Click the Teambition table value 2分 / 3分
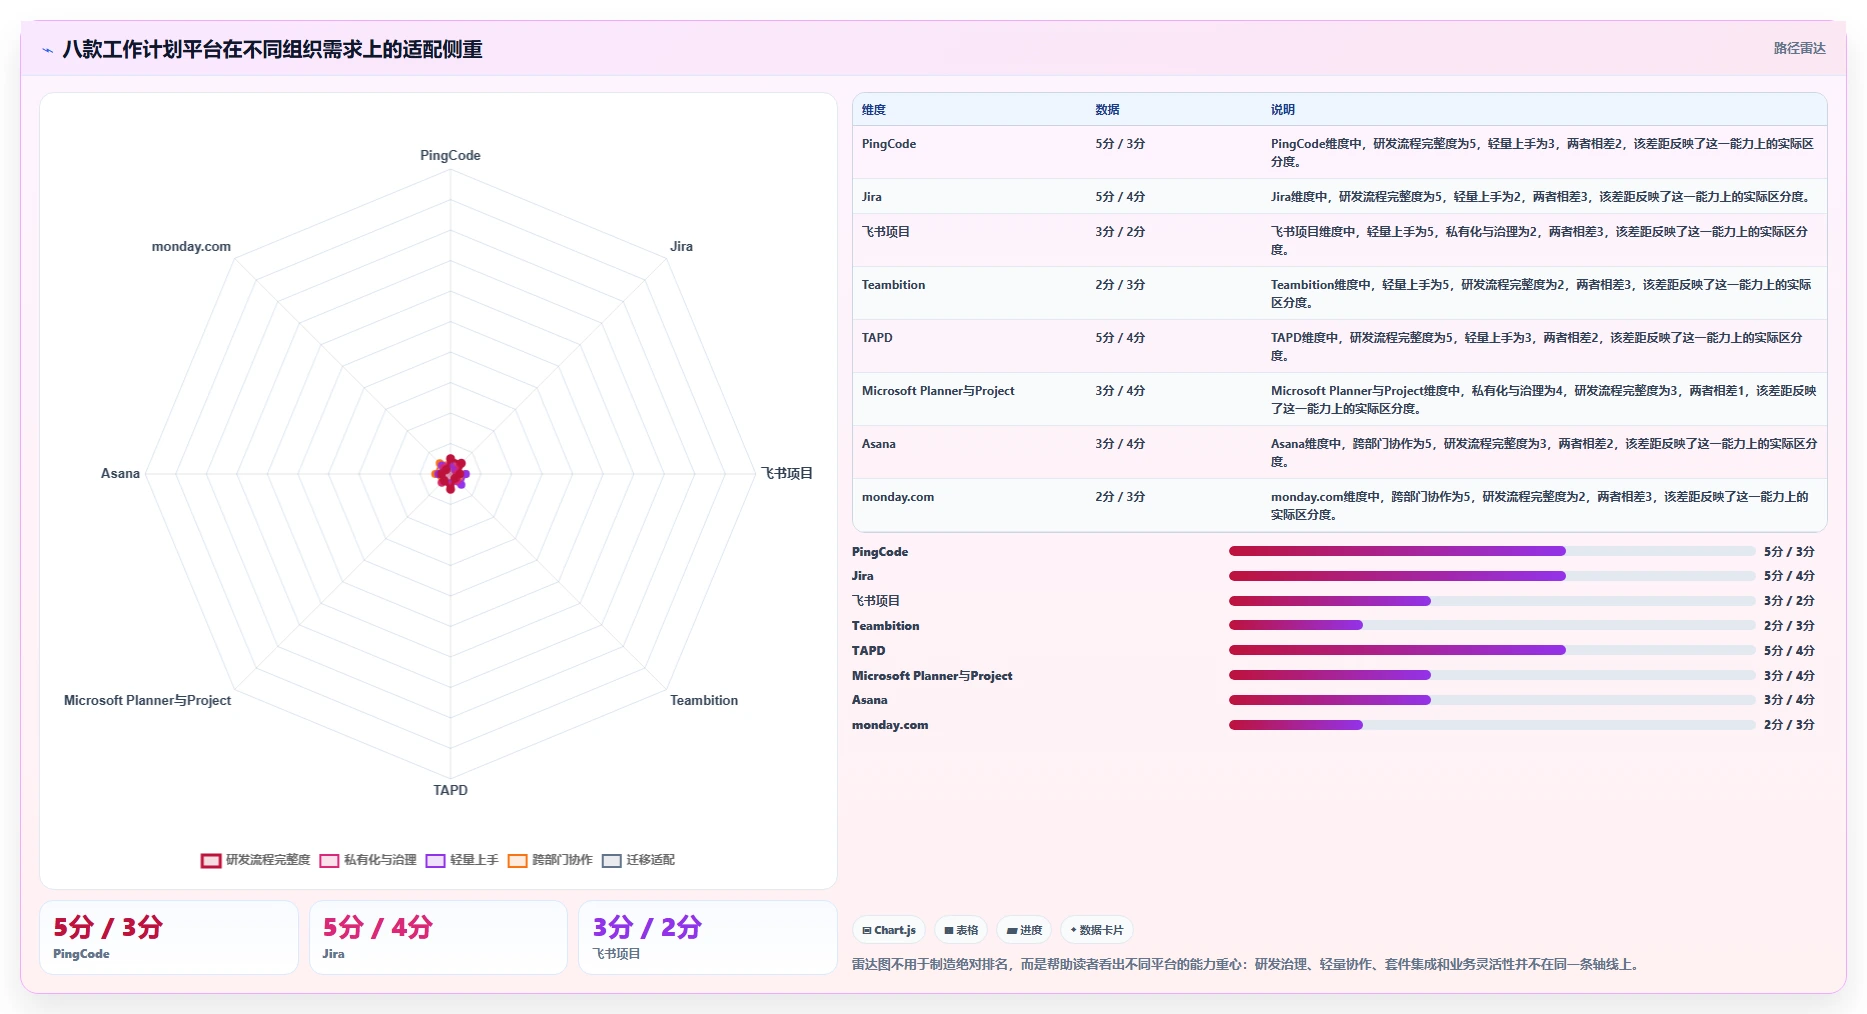Screen dimensions: 1867x1014 tap(1120, 285)
